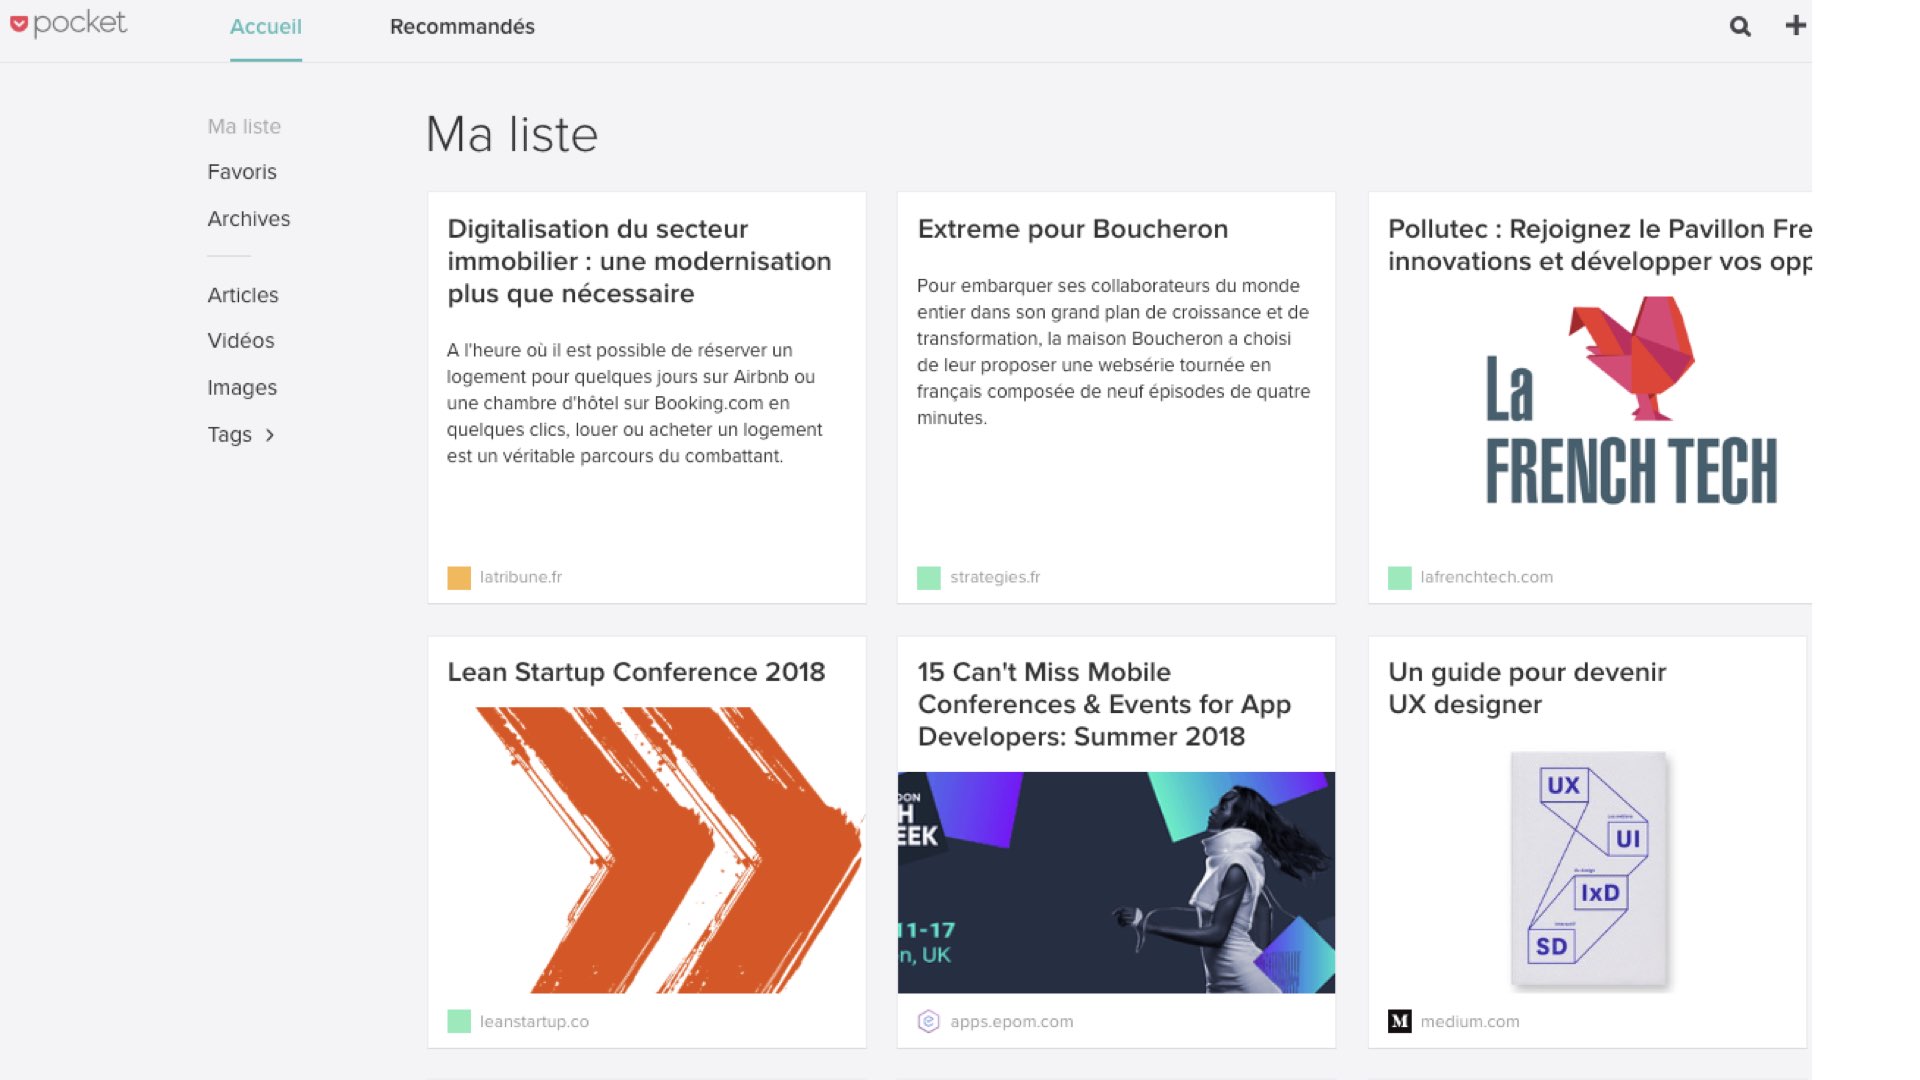Click the orange chevrons Lean Startup image
Image resolution: width=1920 pixels, height=1080 pixels.
(669, 850)
